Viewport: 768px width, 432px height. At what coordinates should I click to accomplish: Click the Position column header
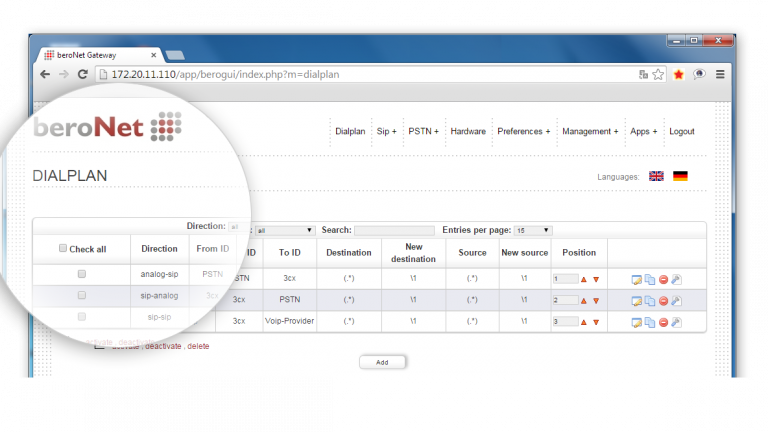(579, 253)
